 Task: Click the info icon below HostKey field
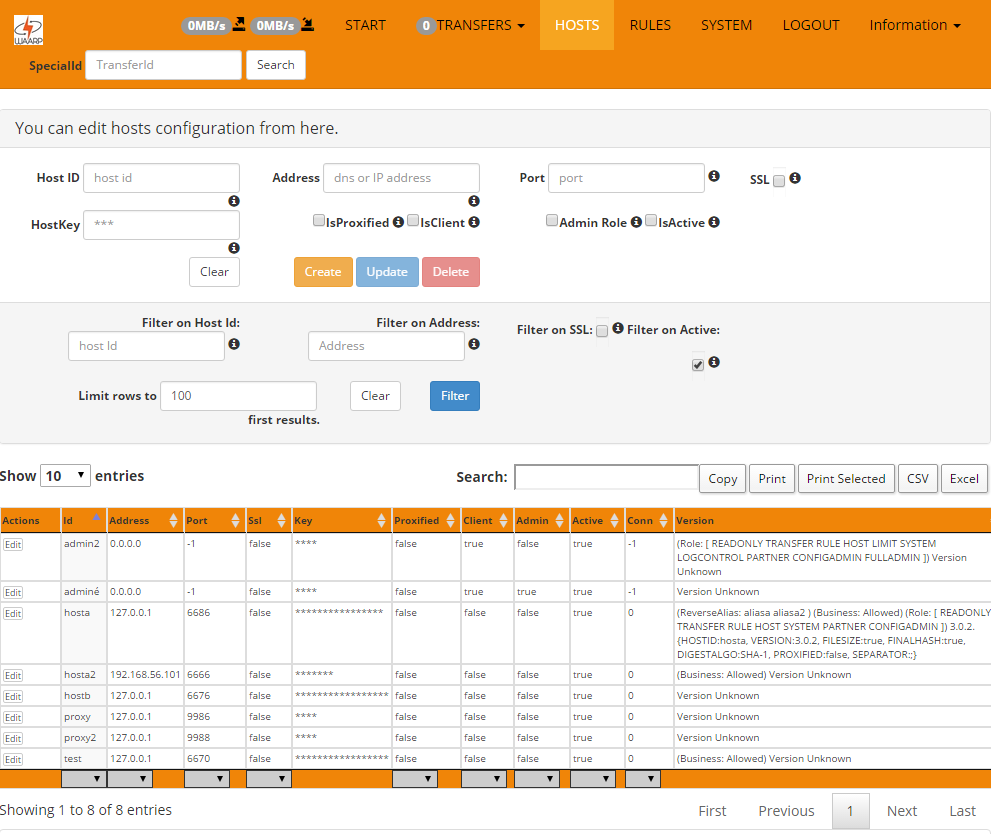234,248
